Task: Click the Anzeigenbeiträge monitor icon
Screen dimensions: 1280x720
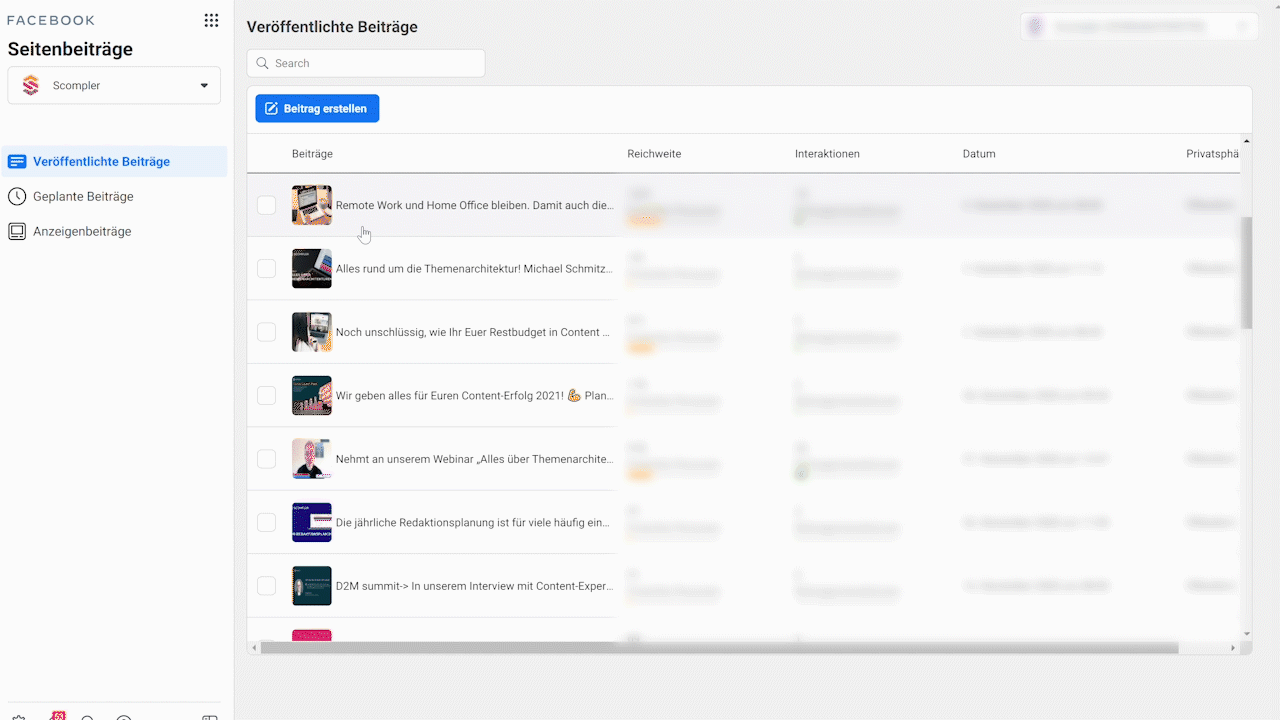Action: (x=17, y=232)
